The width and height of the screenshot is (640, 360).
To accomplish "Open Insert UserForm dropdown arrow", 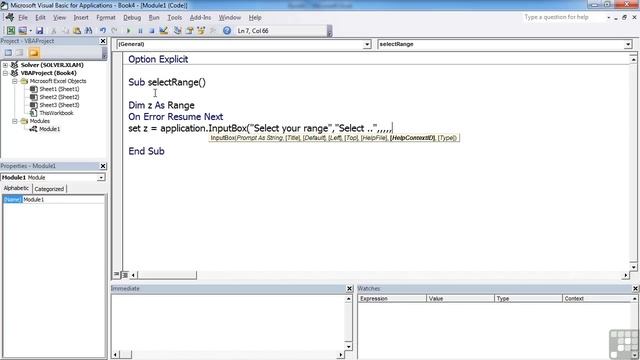I will (30, 31).
